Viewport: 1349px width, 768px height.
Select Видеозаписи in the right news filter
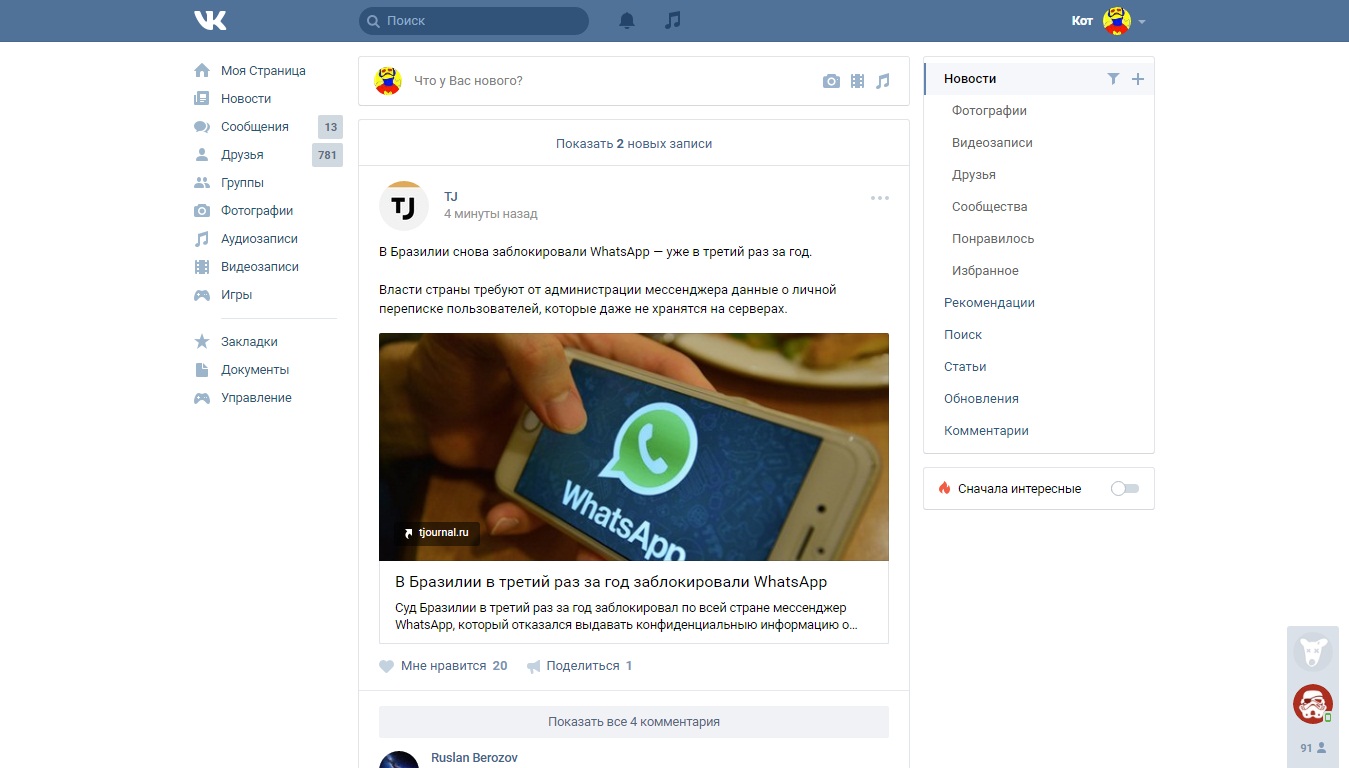pos(992,143)
